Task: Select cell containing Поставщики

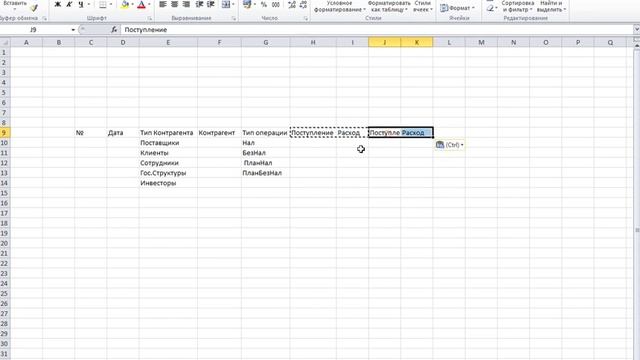Action: [x=168, y=143]
